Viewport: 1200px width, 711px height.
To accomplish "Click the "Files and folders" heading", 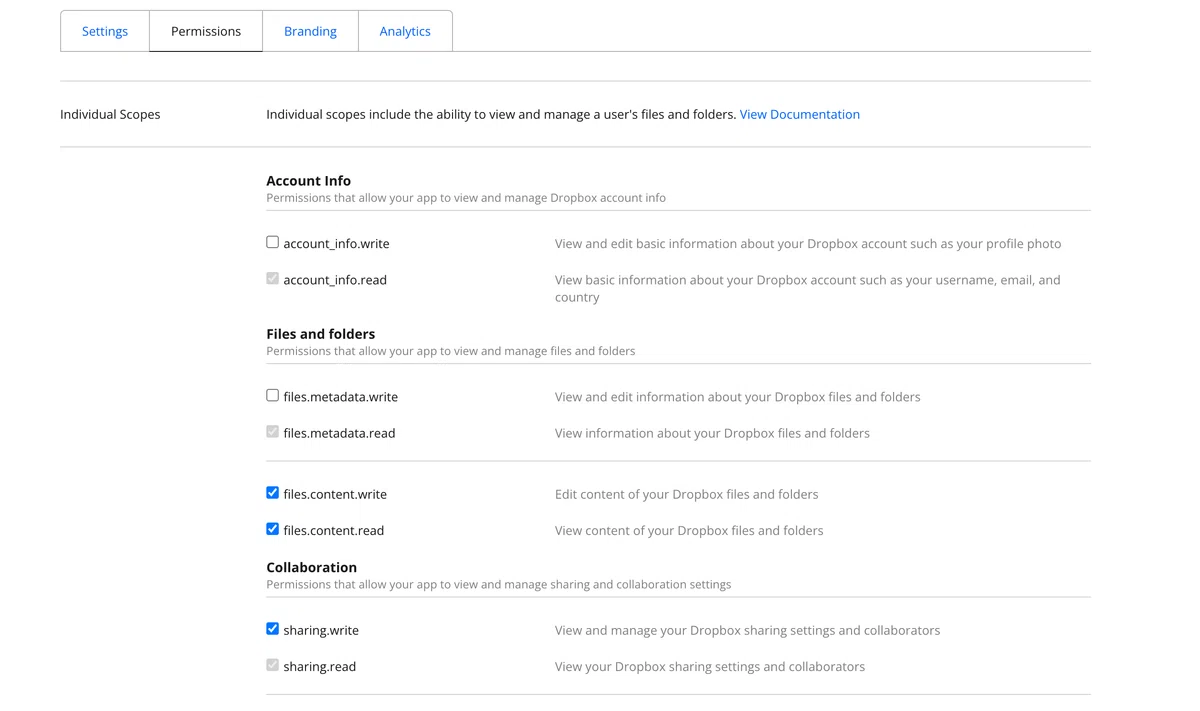I will pos(321,334).
